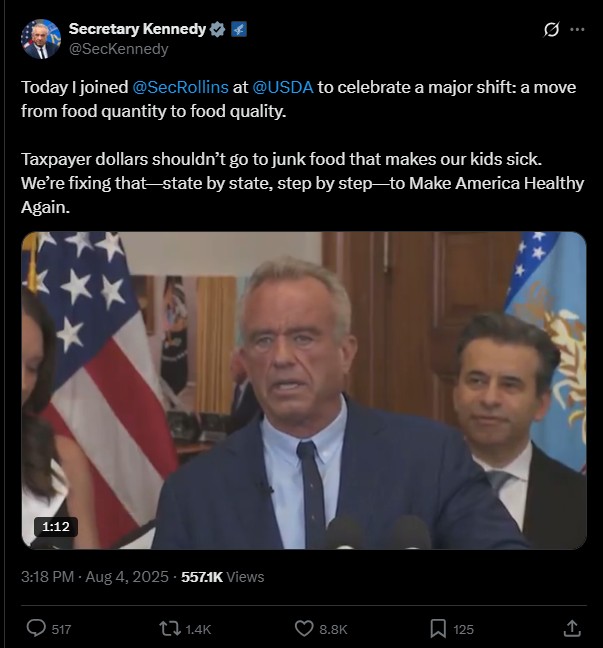Repost using the retweet arrows icon
This screenshot has width=603, height=648.
pos(170,629)
